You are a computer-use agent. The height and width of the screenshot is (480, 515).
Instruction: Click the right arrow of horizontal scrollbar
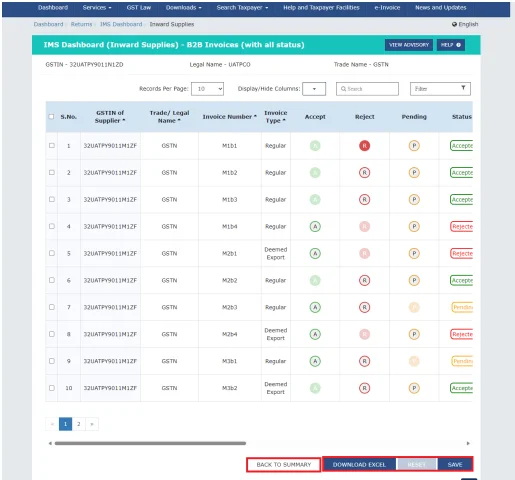[468, 443]
